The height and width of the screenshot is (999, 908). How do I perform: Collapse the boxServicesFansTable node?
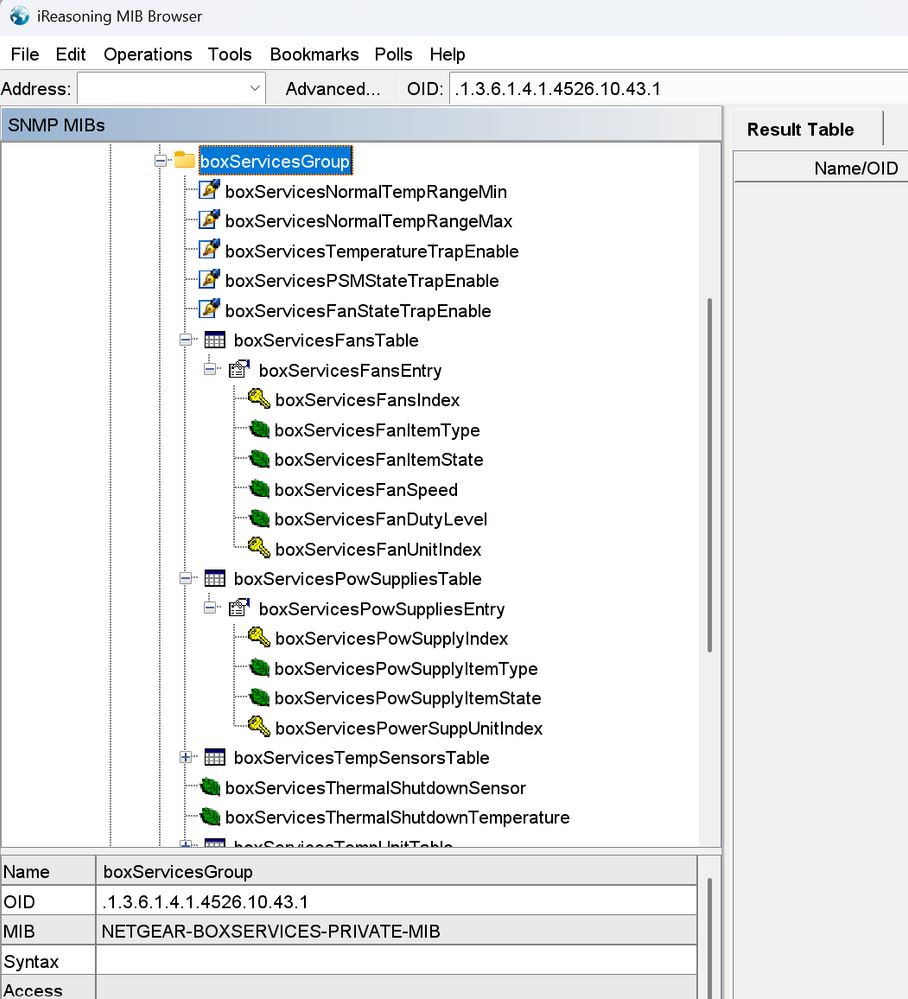point(185,340)
